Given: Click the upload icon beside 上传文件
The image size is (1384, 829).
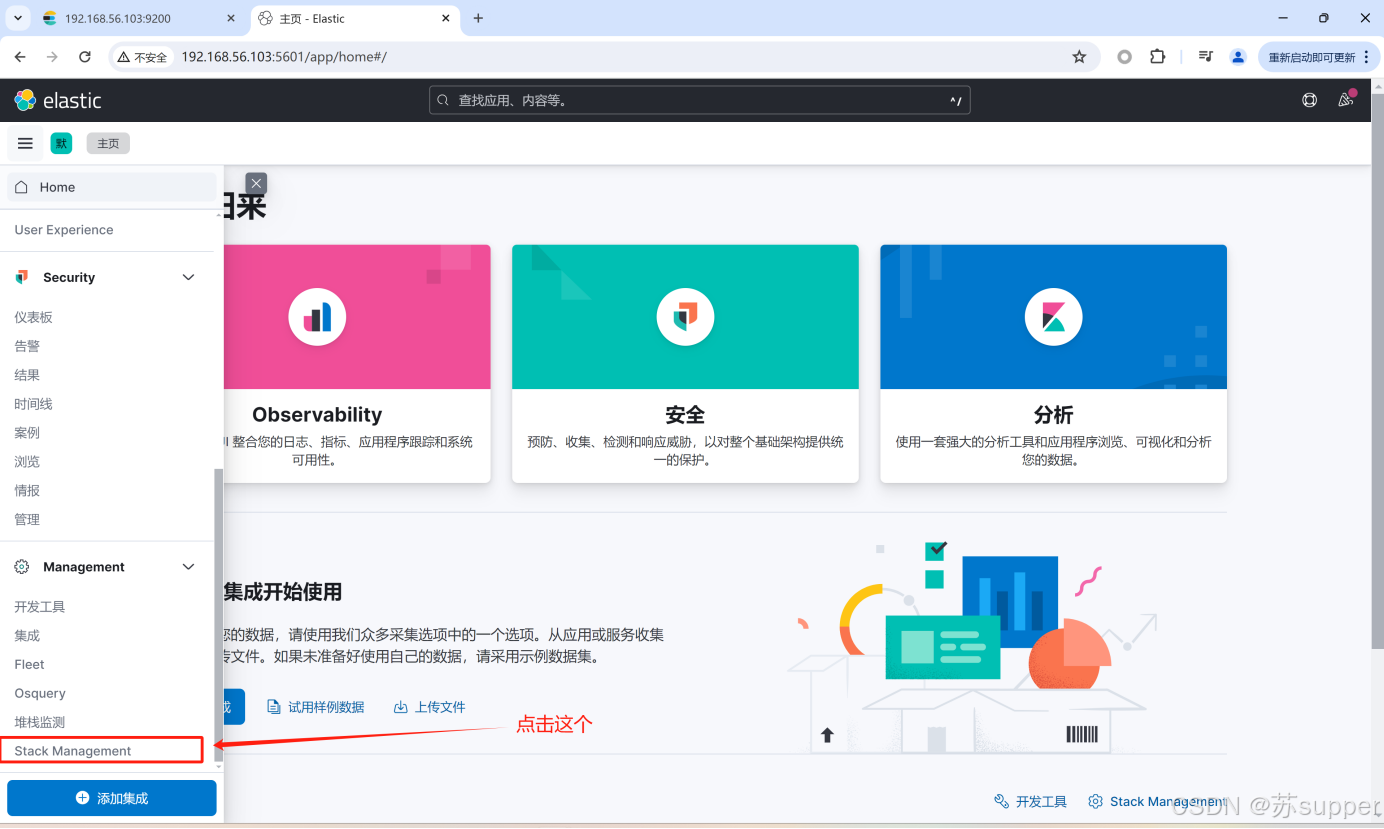Looking at the screenshot, I should pos(401,707).
